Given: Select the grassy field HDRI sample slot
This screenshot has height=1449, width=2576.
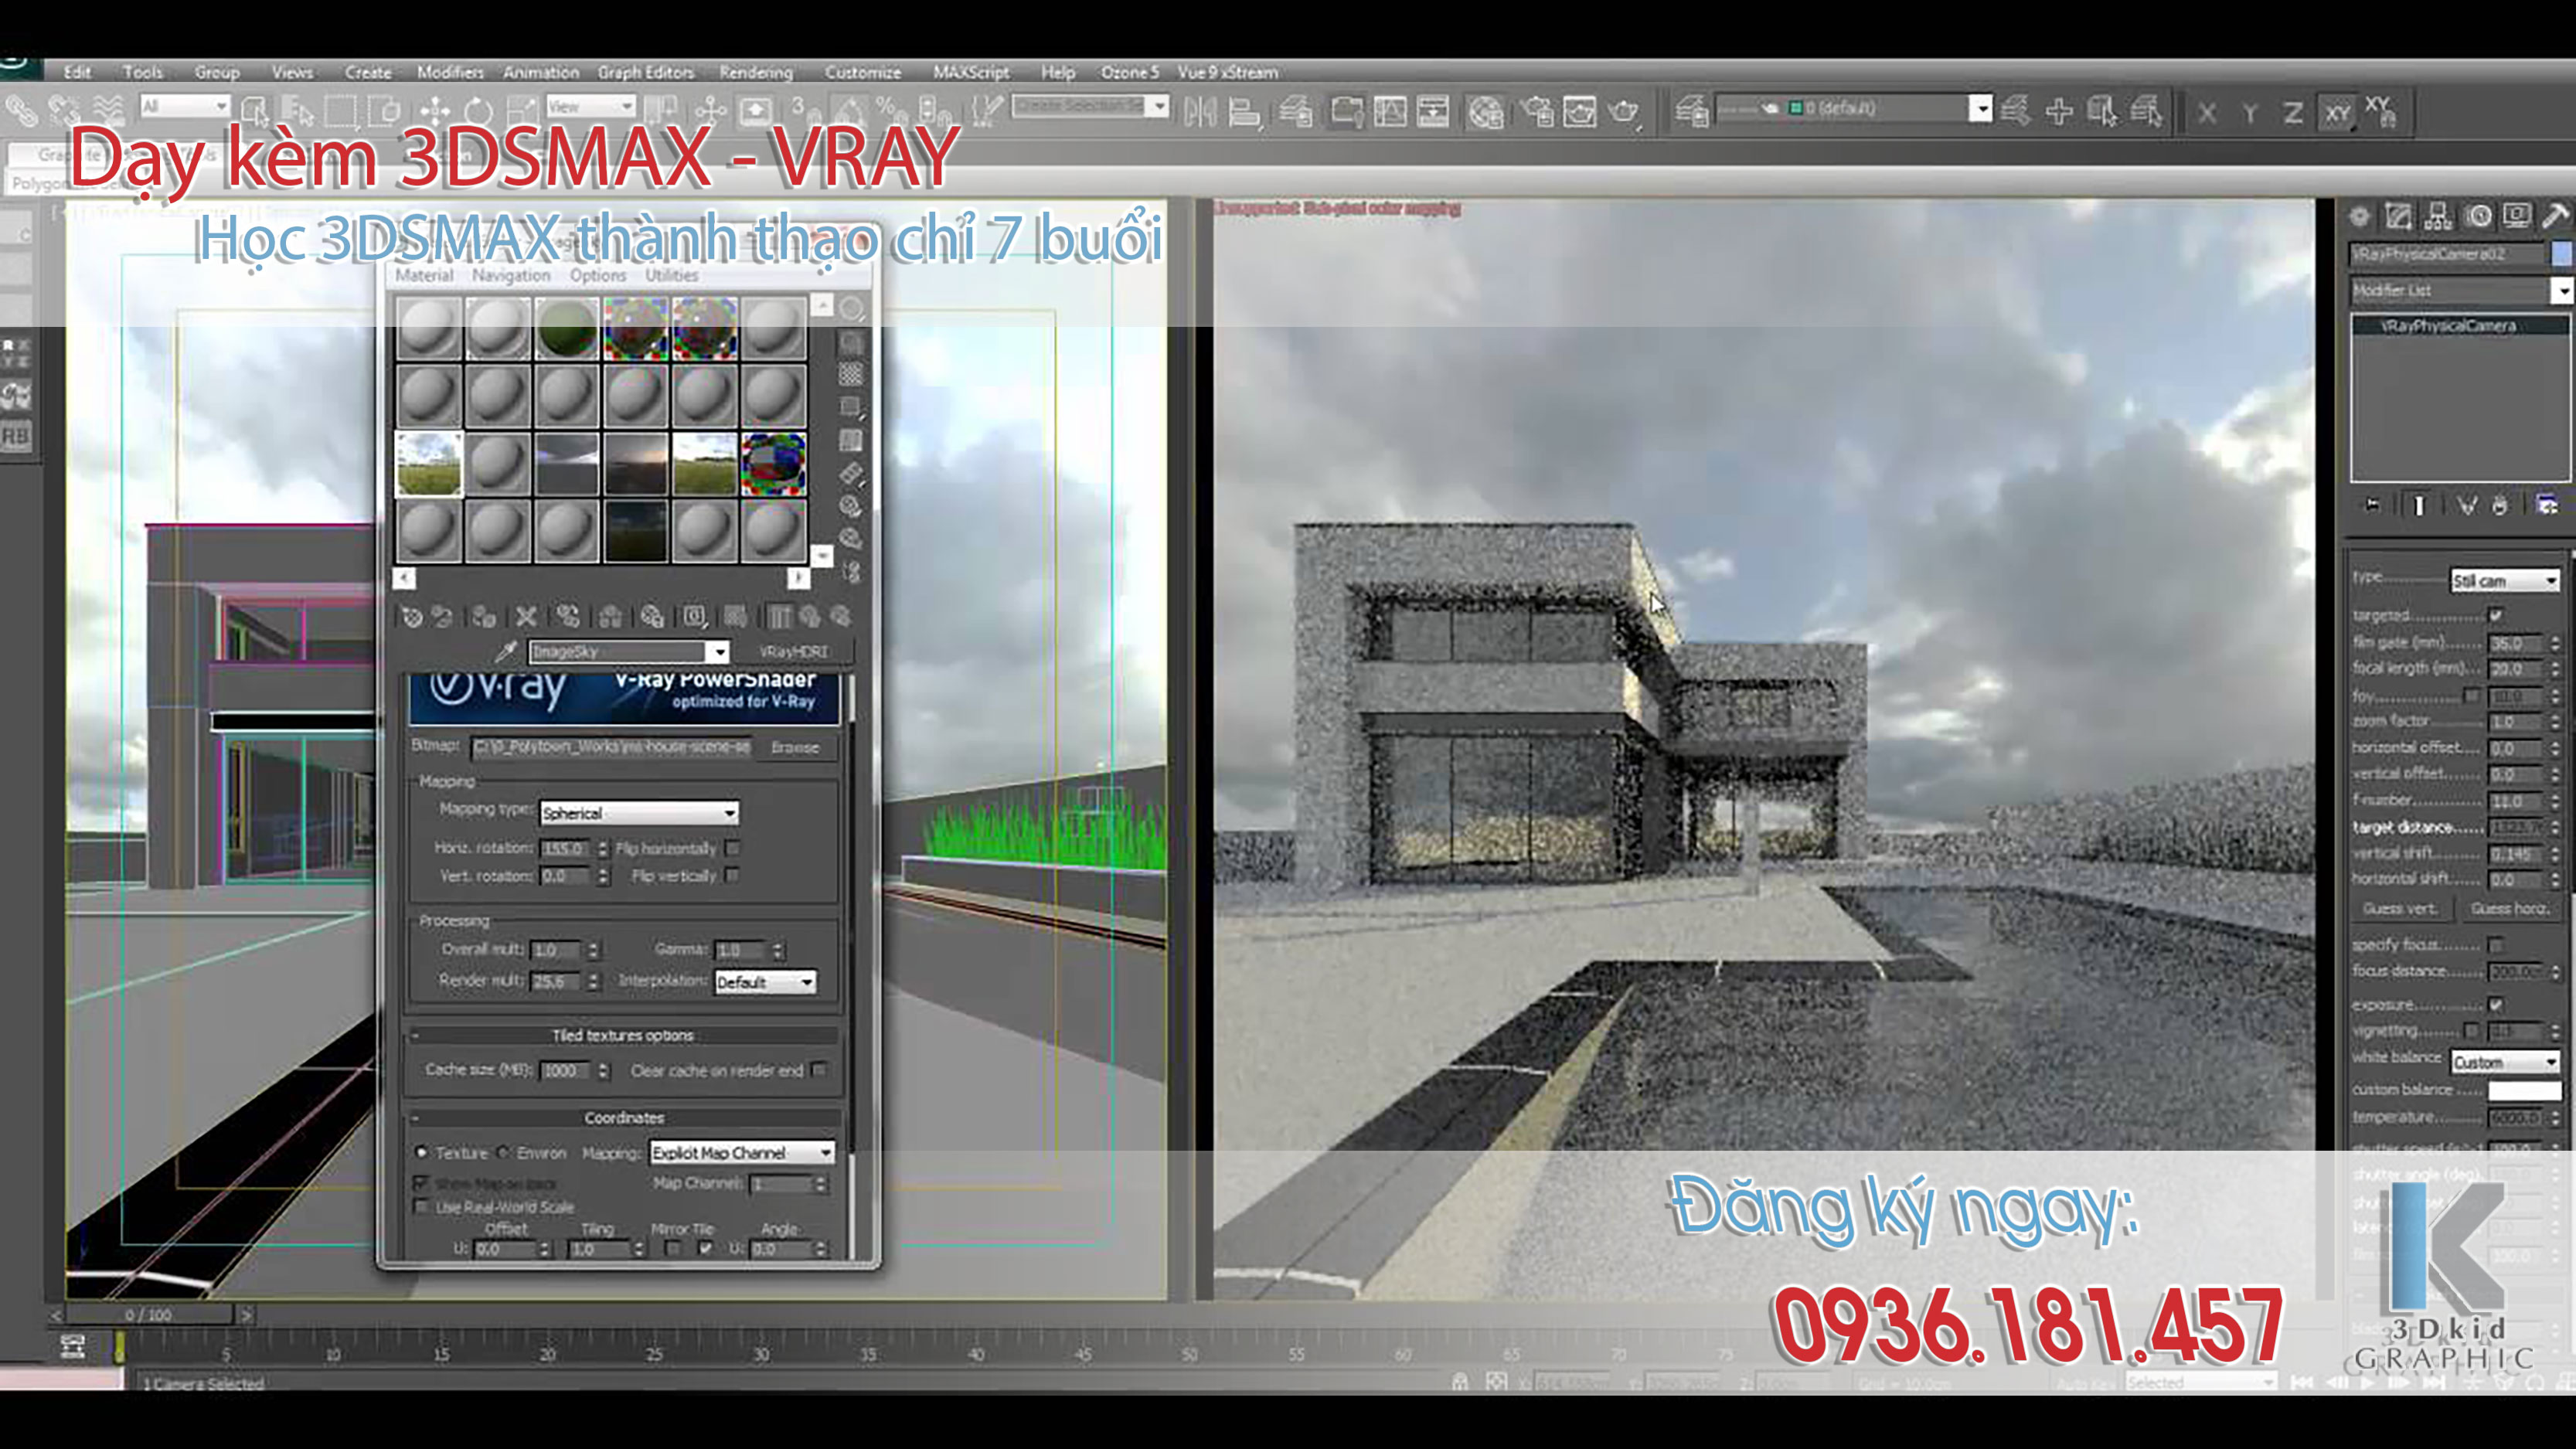Looking at the screenshot, I should point(429,464).
